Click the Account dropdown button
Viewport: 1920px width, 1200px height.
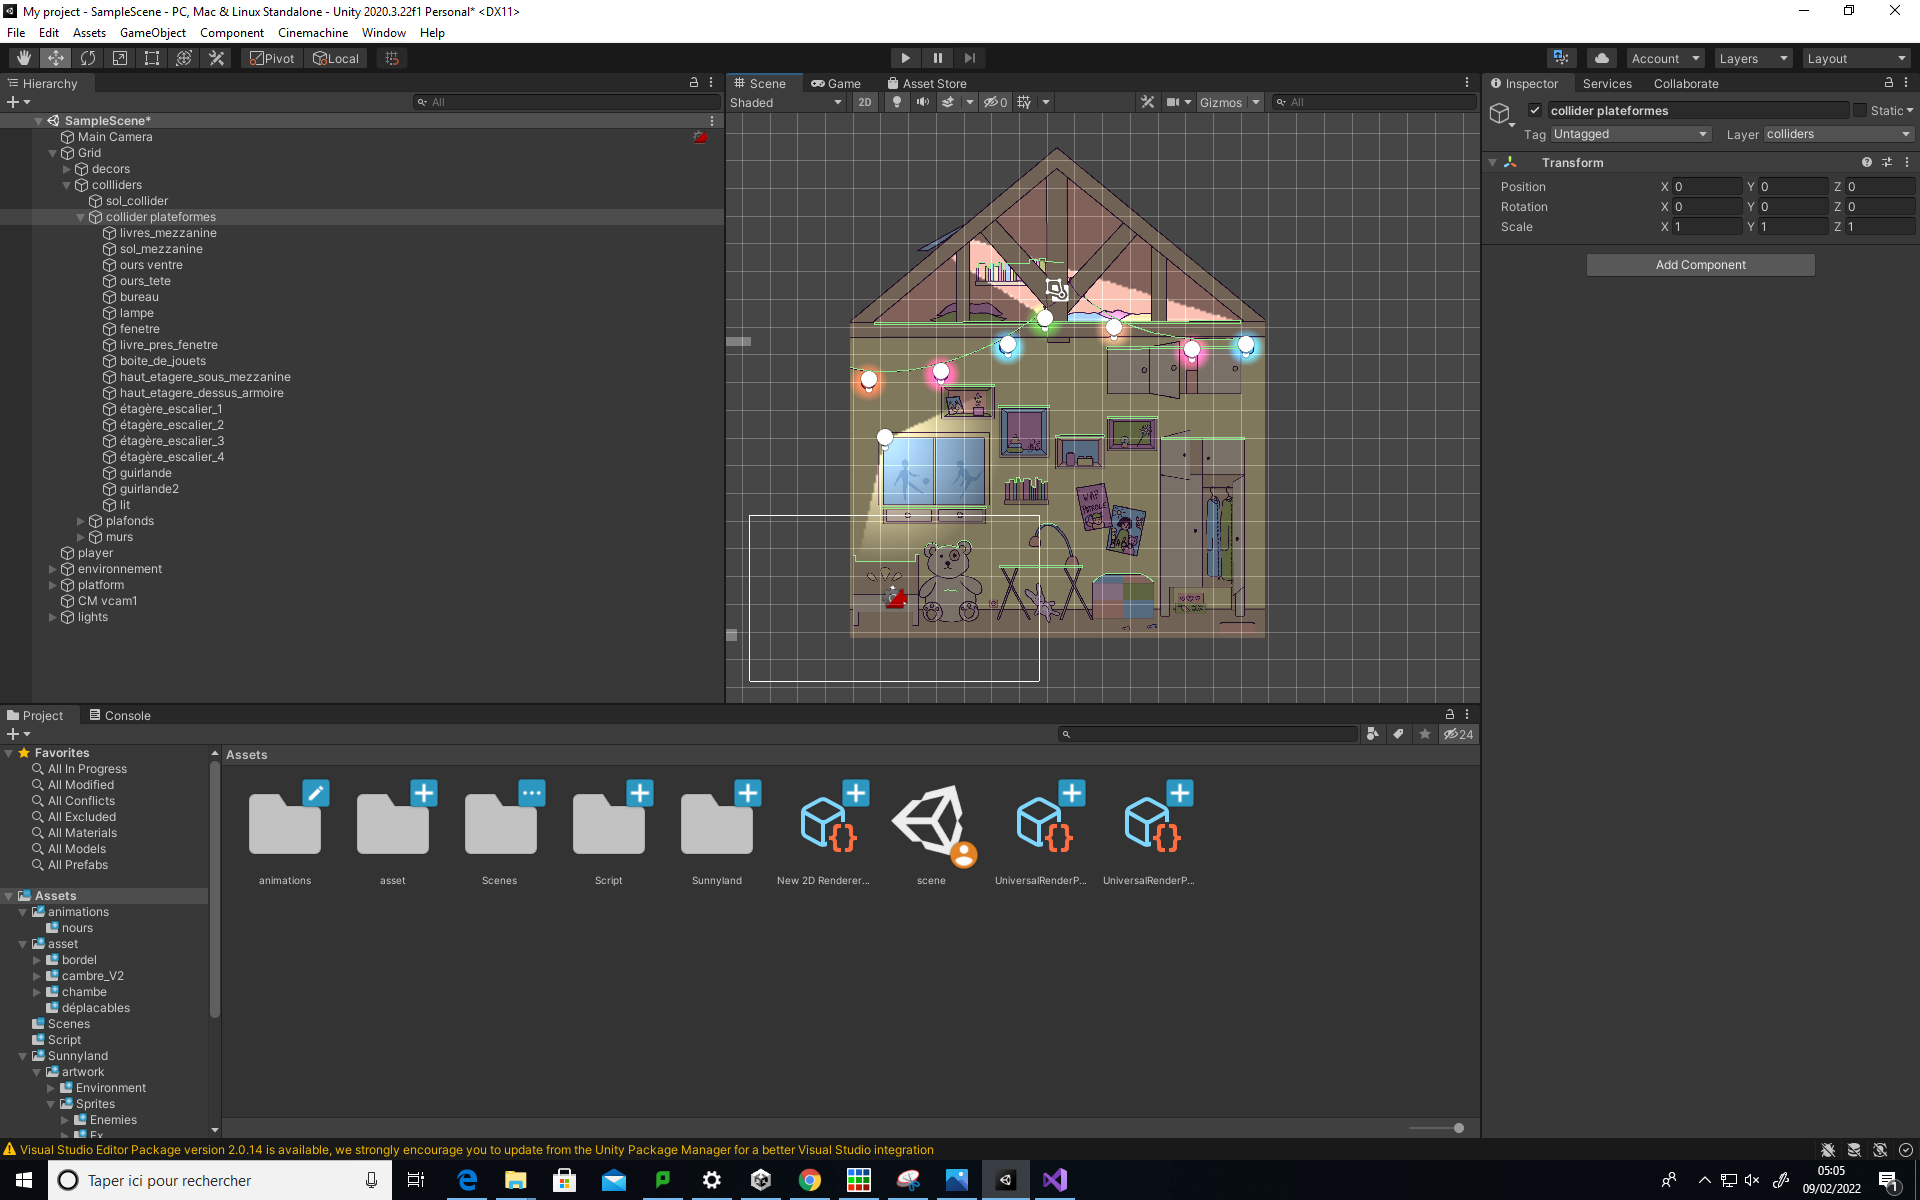1666,58
